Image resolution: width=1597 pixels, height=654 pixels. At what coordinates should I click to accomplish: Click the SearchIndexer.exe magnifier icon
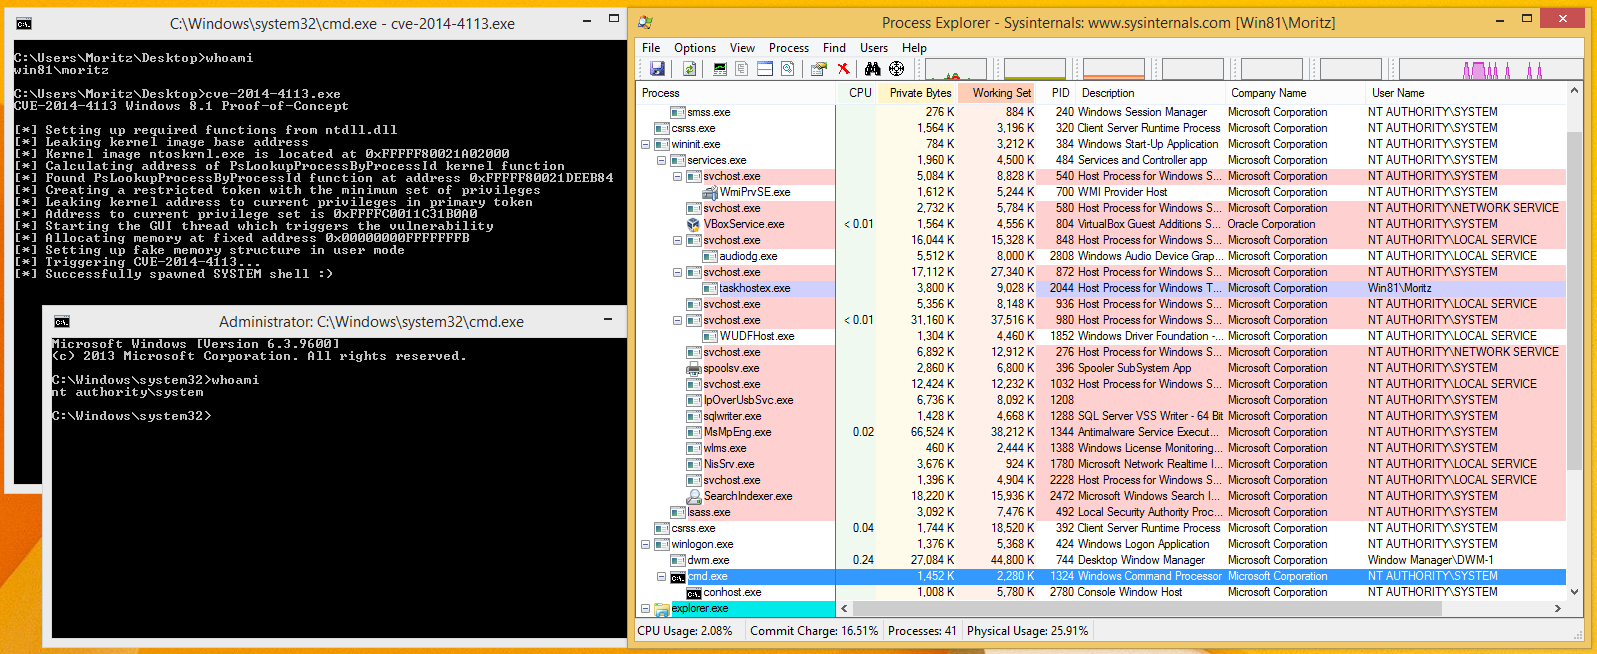(695, 496)
